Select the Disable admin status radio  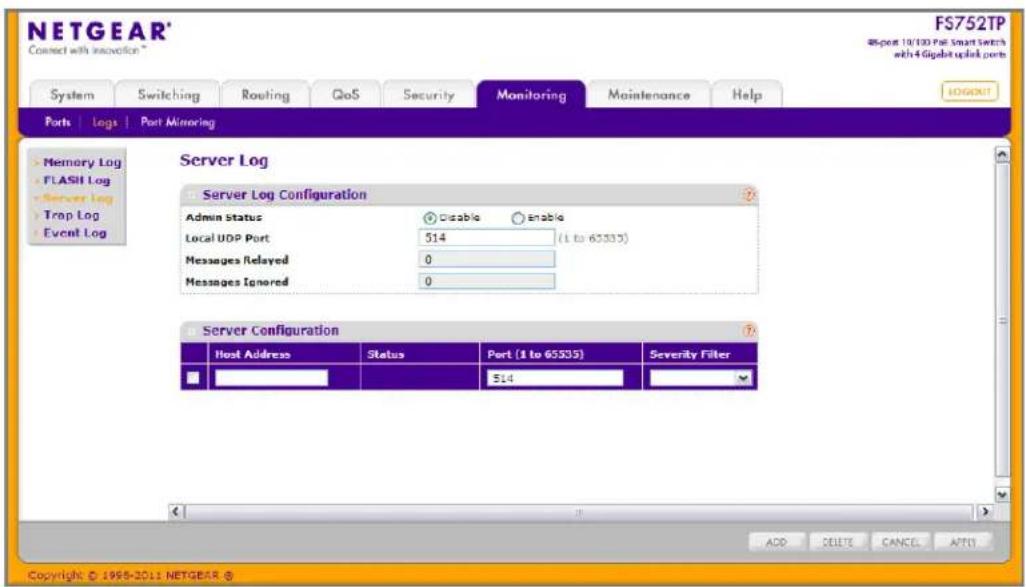[x=429, y=218]
